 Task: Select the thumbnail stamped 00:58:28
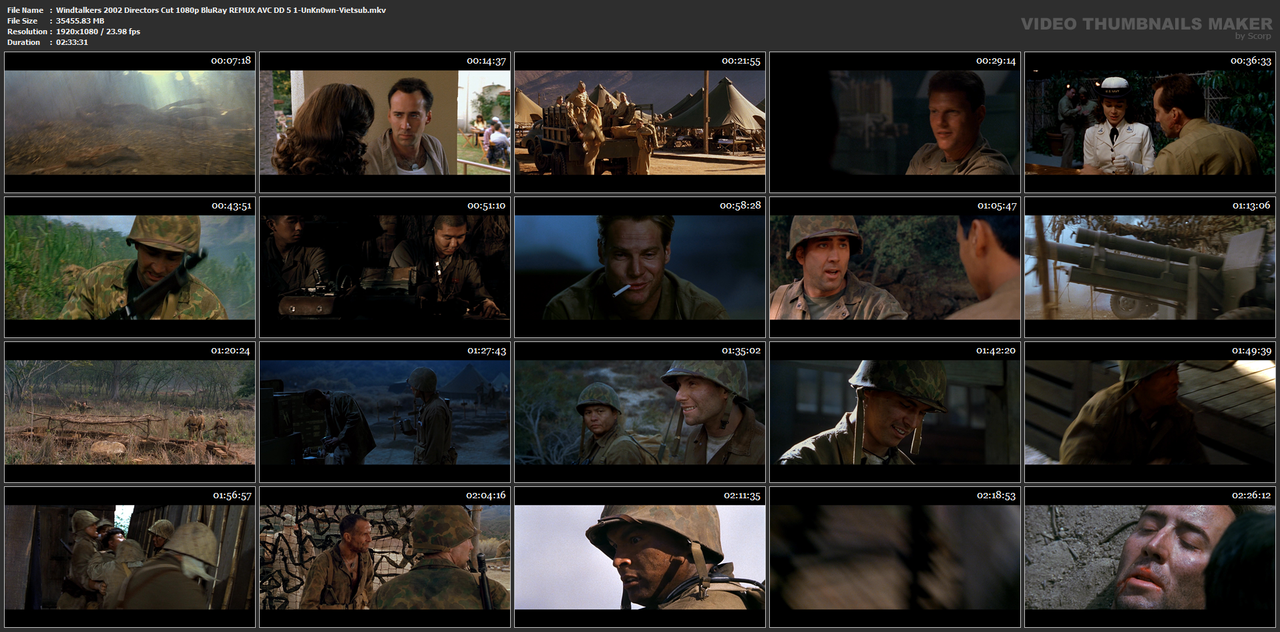click(640, 267)
